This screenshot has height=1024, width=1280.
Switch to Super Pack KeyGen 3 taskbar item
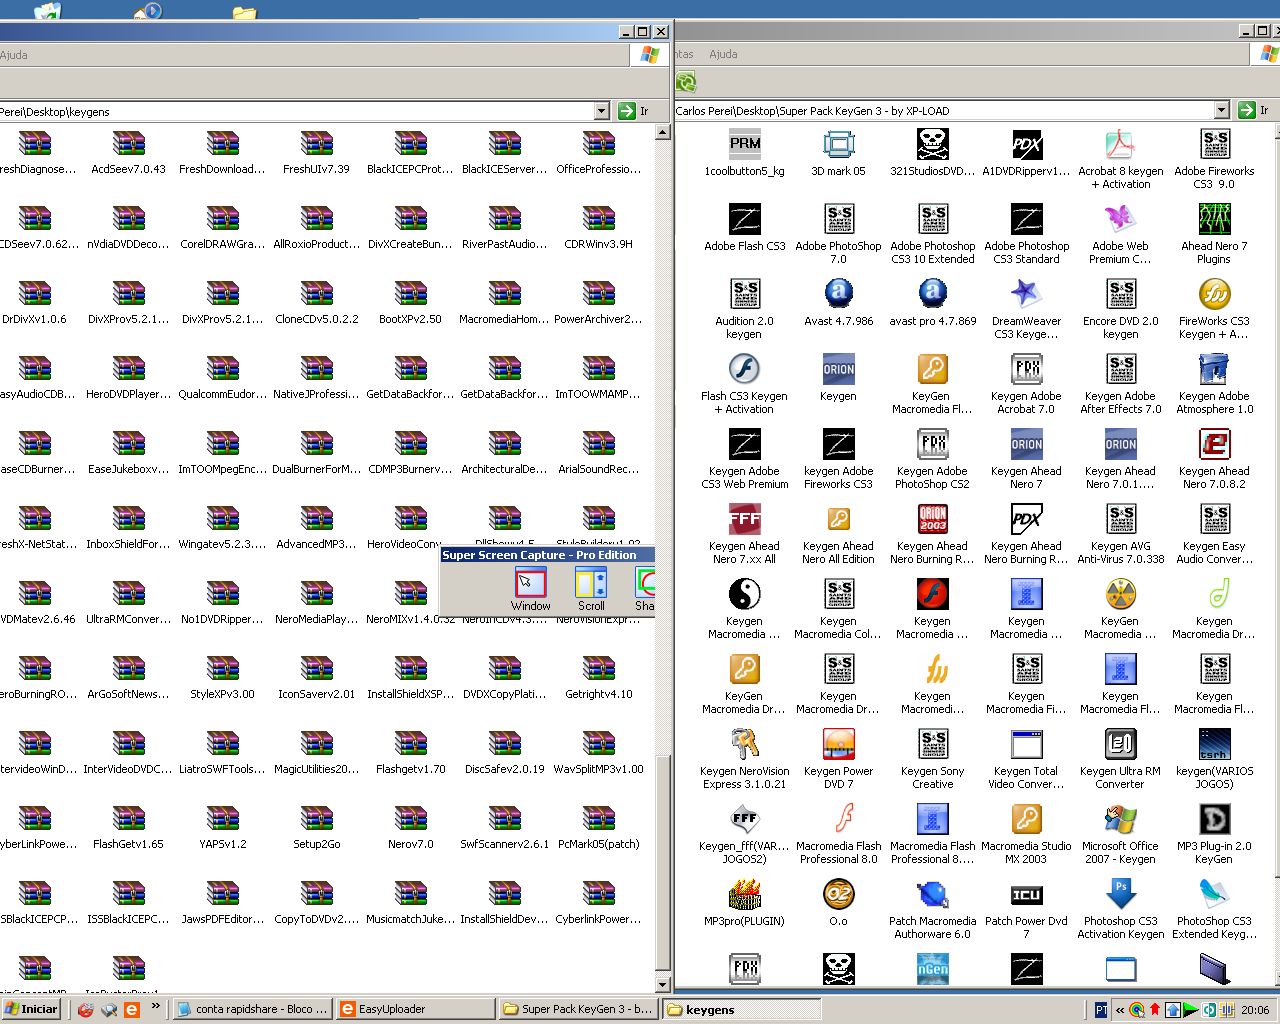(578, 1009)
